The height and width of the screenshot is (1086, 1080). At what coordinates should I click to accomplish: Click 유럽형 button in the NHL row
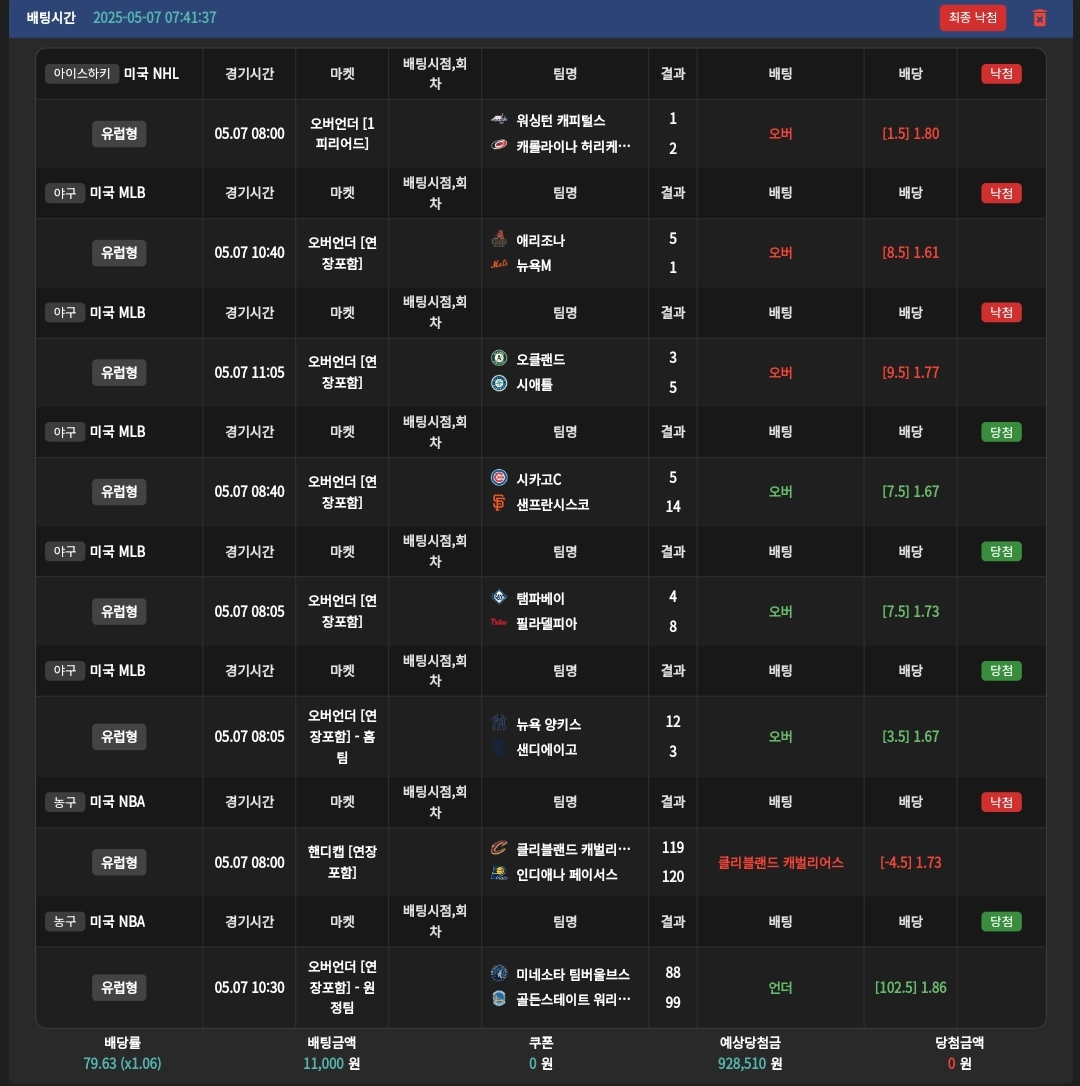(x=119, y=134)
